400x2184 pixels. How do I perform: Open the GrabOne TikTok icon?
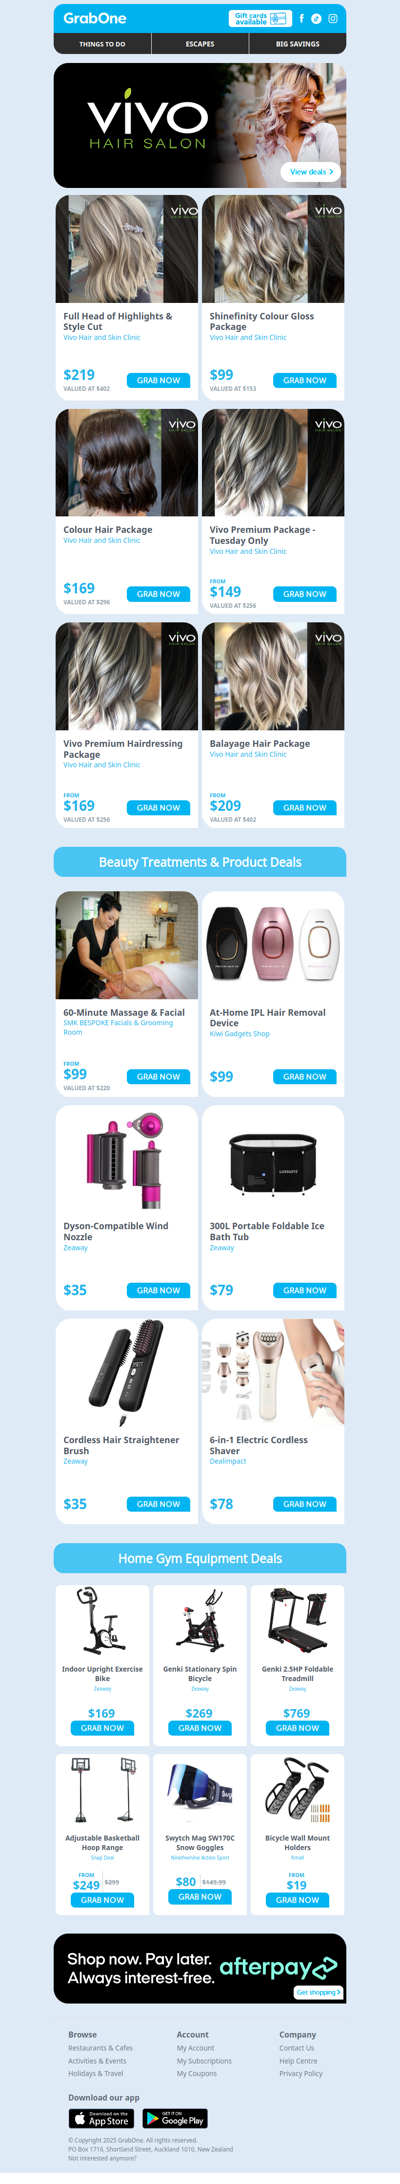point(317,18)
